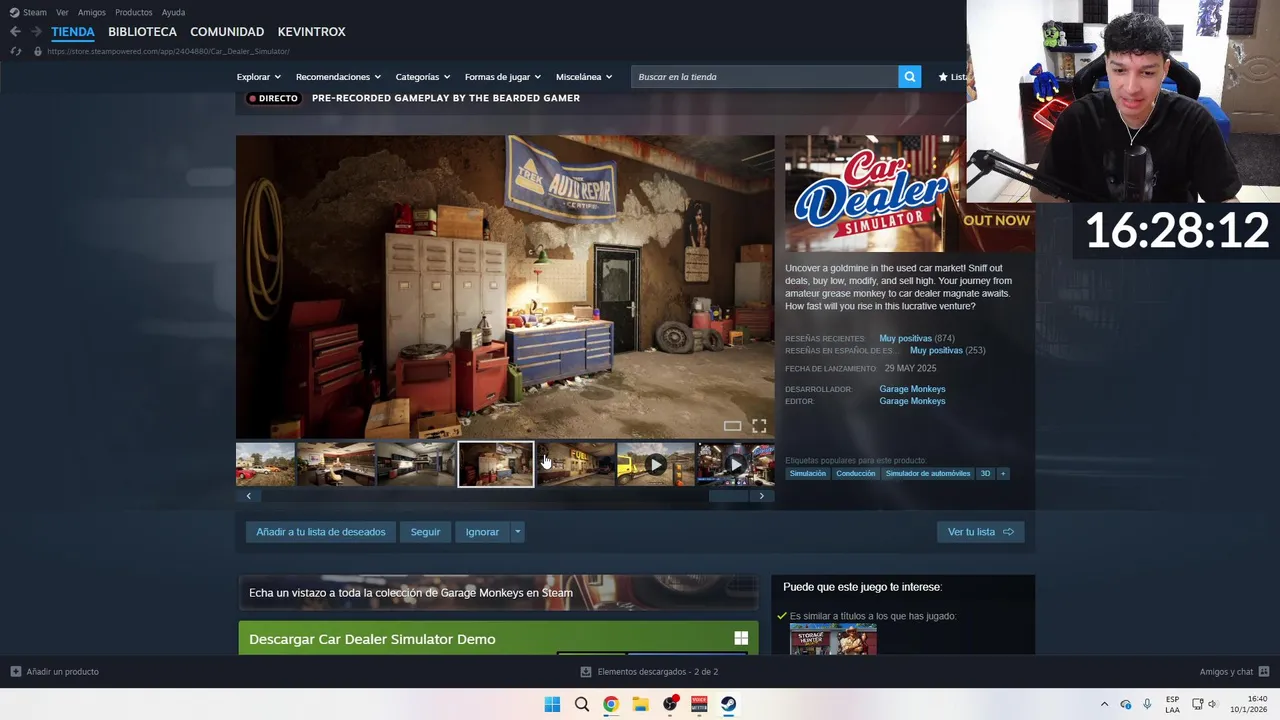This screenshot has height=720, width=1280.
Task: Open recent reviews Muy positivas (874) link
Action: (916, 338)
